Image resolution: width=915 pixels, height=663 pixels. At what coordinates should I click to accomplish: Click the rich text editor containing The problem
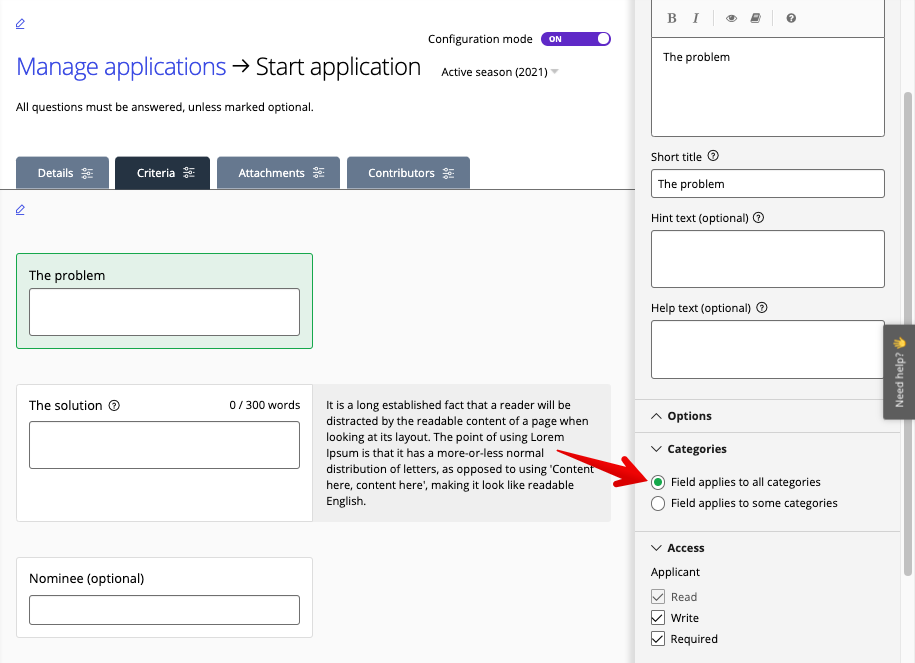click(767, 88)
